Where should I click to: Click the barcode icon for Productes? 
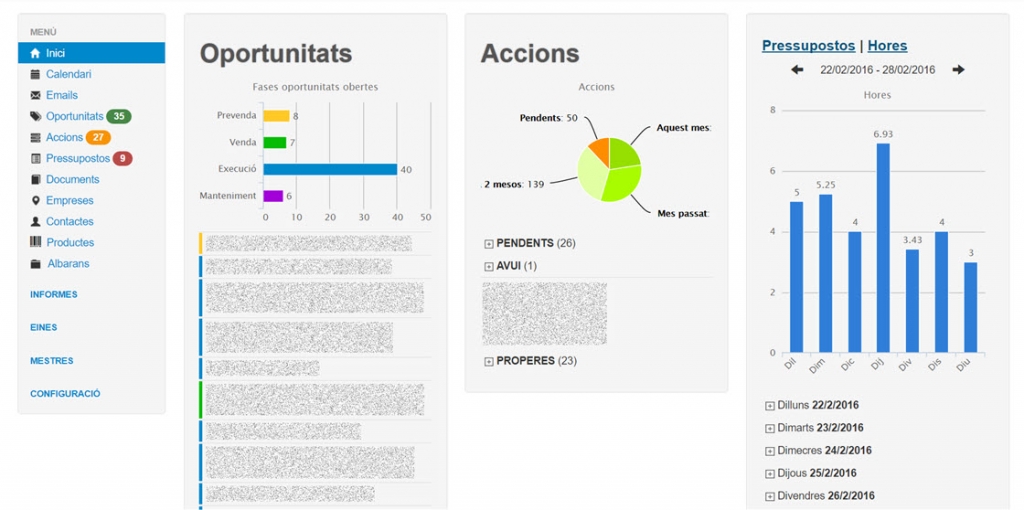pyautogui.click(x=35, y=242)
